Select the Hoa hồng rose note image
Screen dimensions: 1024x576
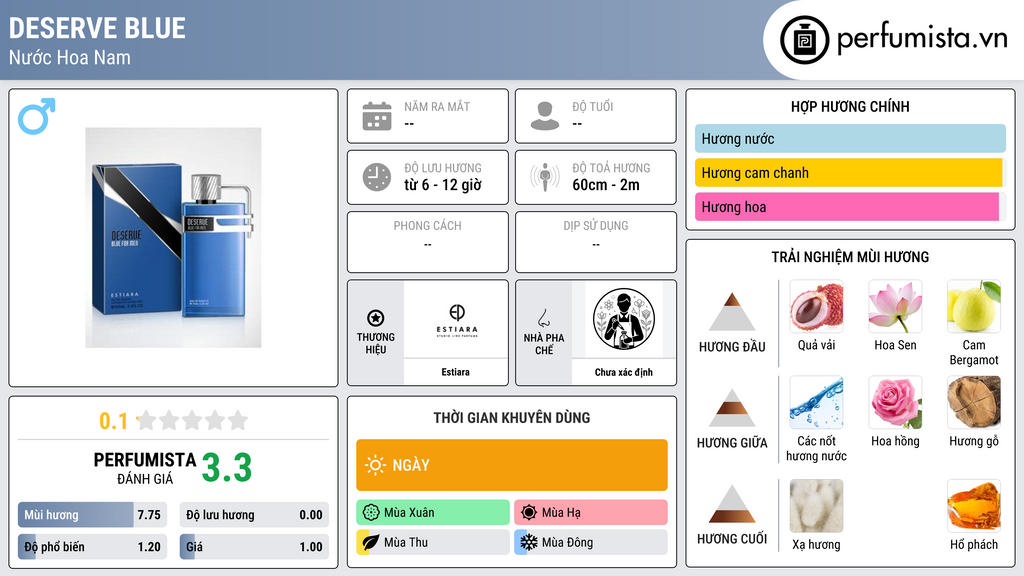[x=895, y=402]
